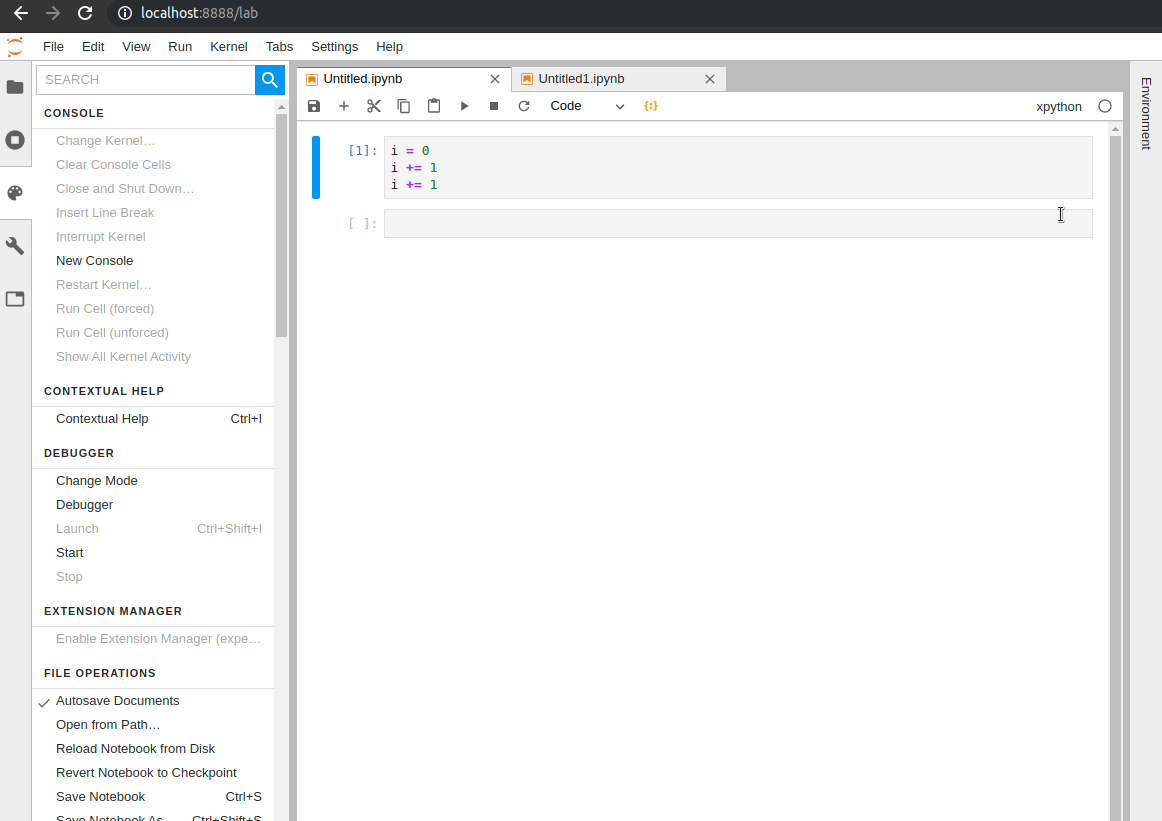Insert a new cell with the plus icon

point(344,105)
